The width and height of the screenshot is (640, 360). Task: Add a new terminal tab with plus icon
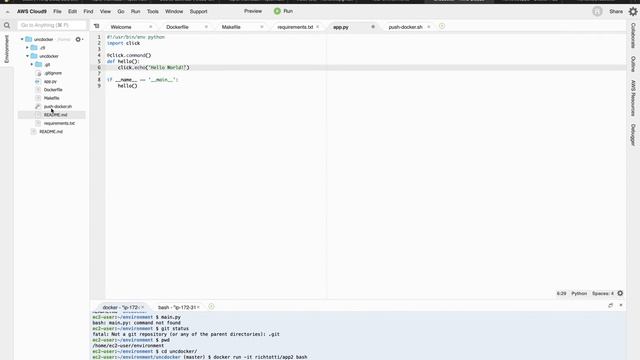[x=211, y=307]
